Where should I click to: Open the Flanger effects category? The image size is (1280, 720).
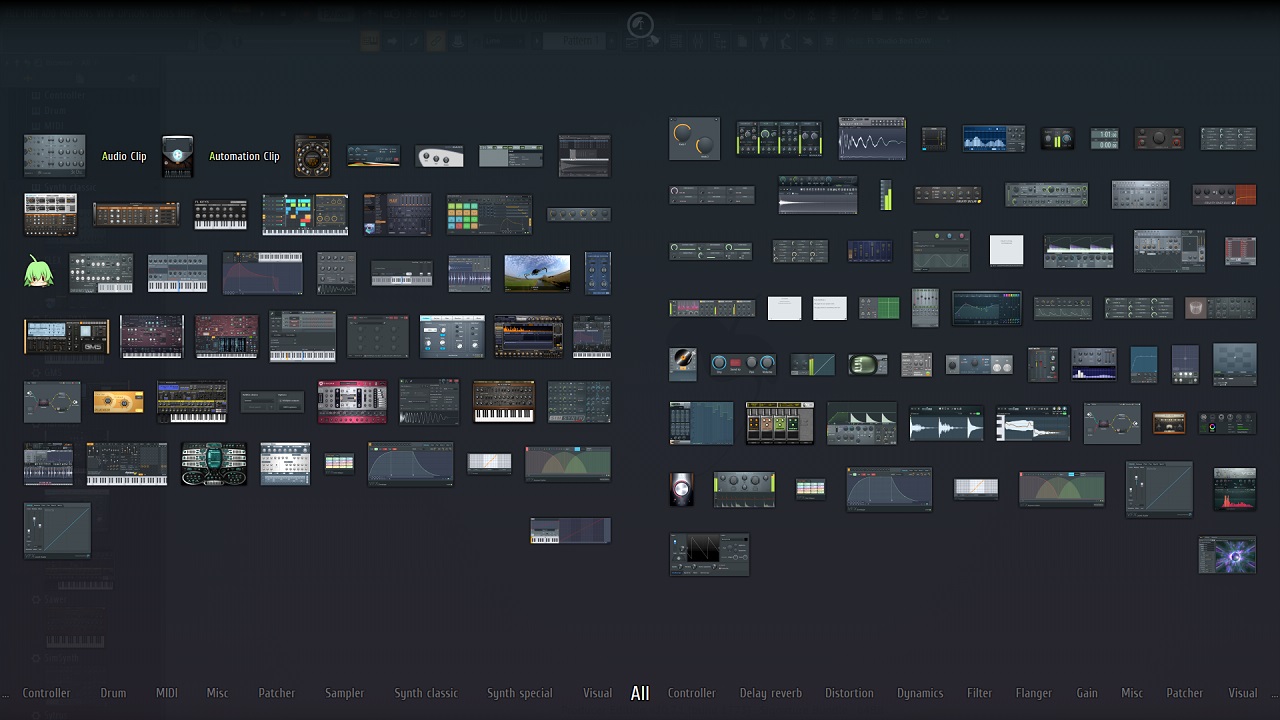click(x=1033, y=693)
